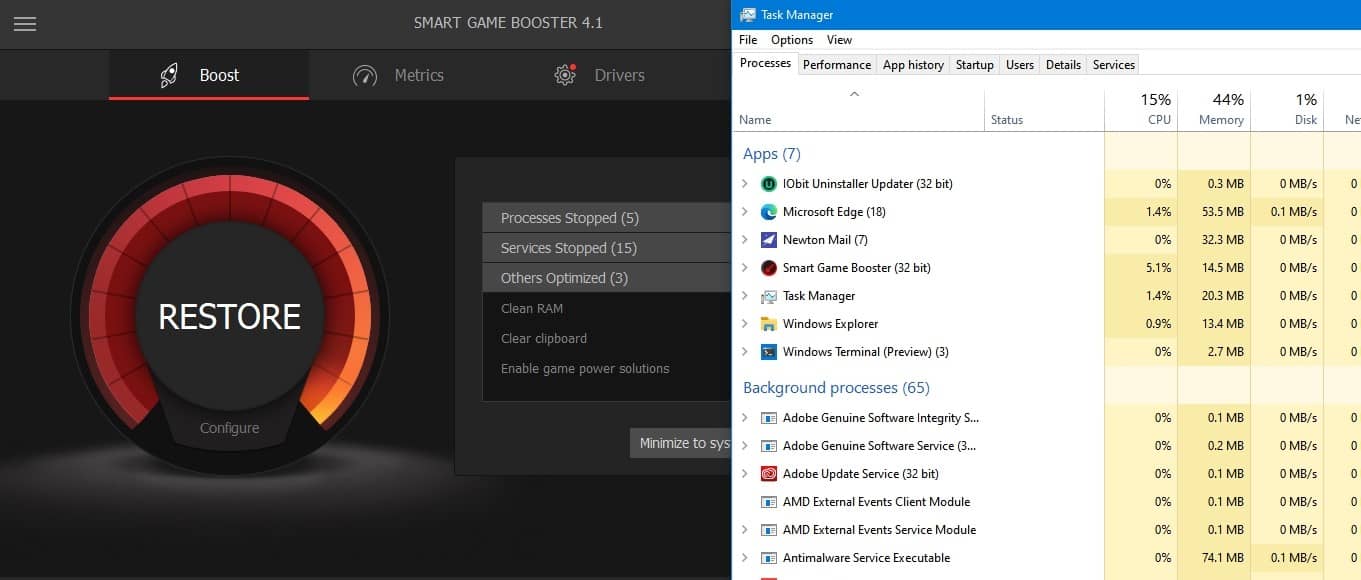Expand the Adobe Update Service entry

(744, 474)
